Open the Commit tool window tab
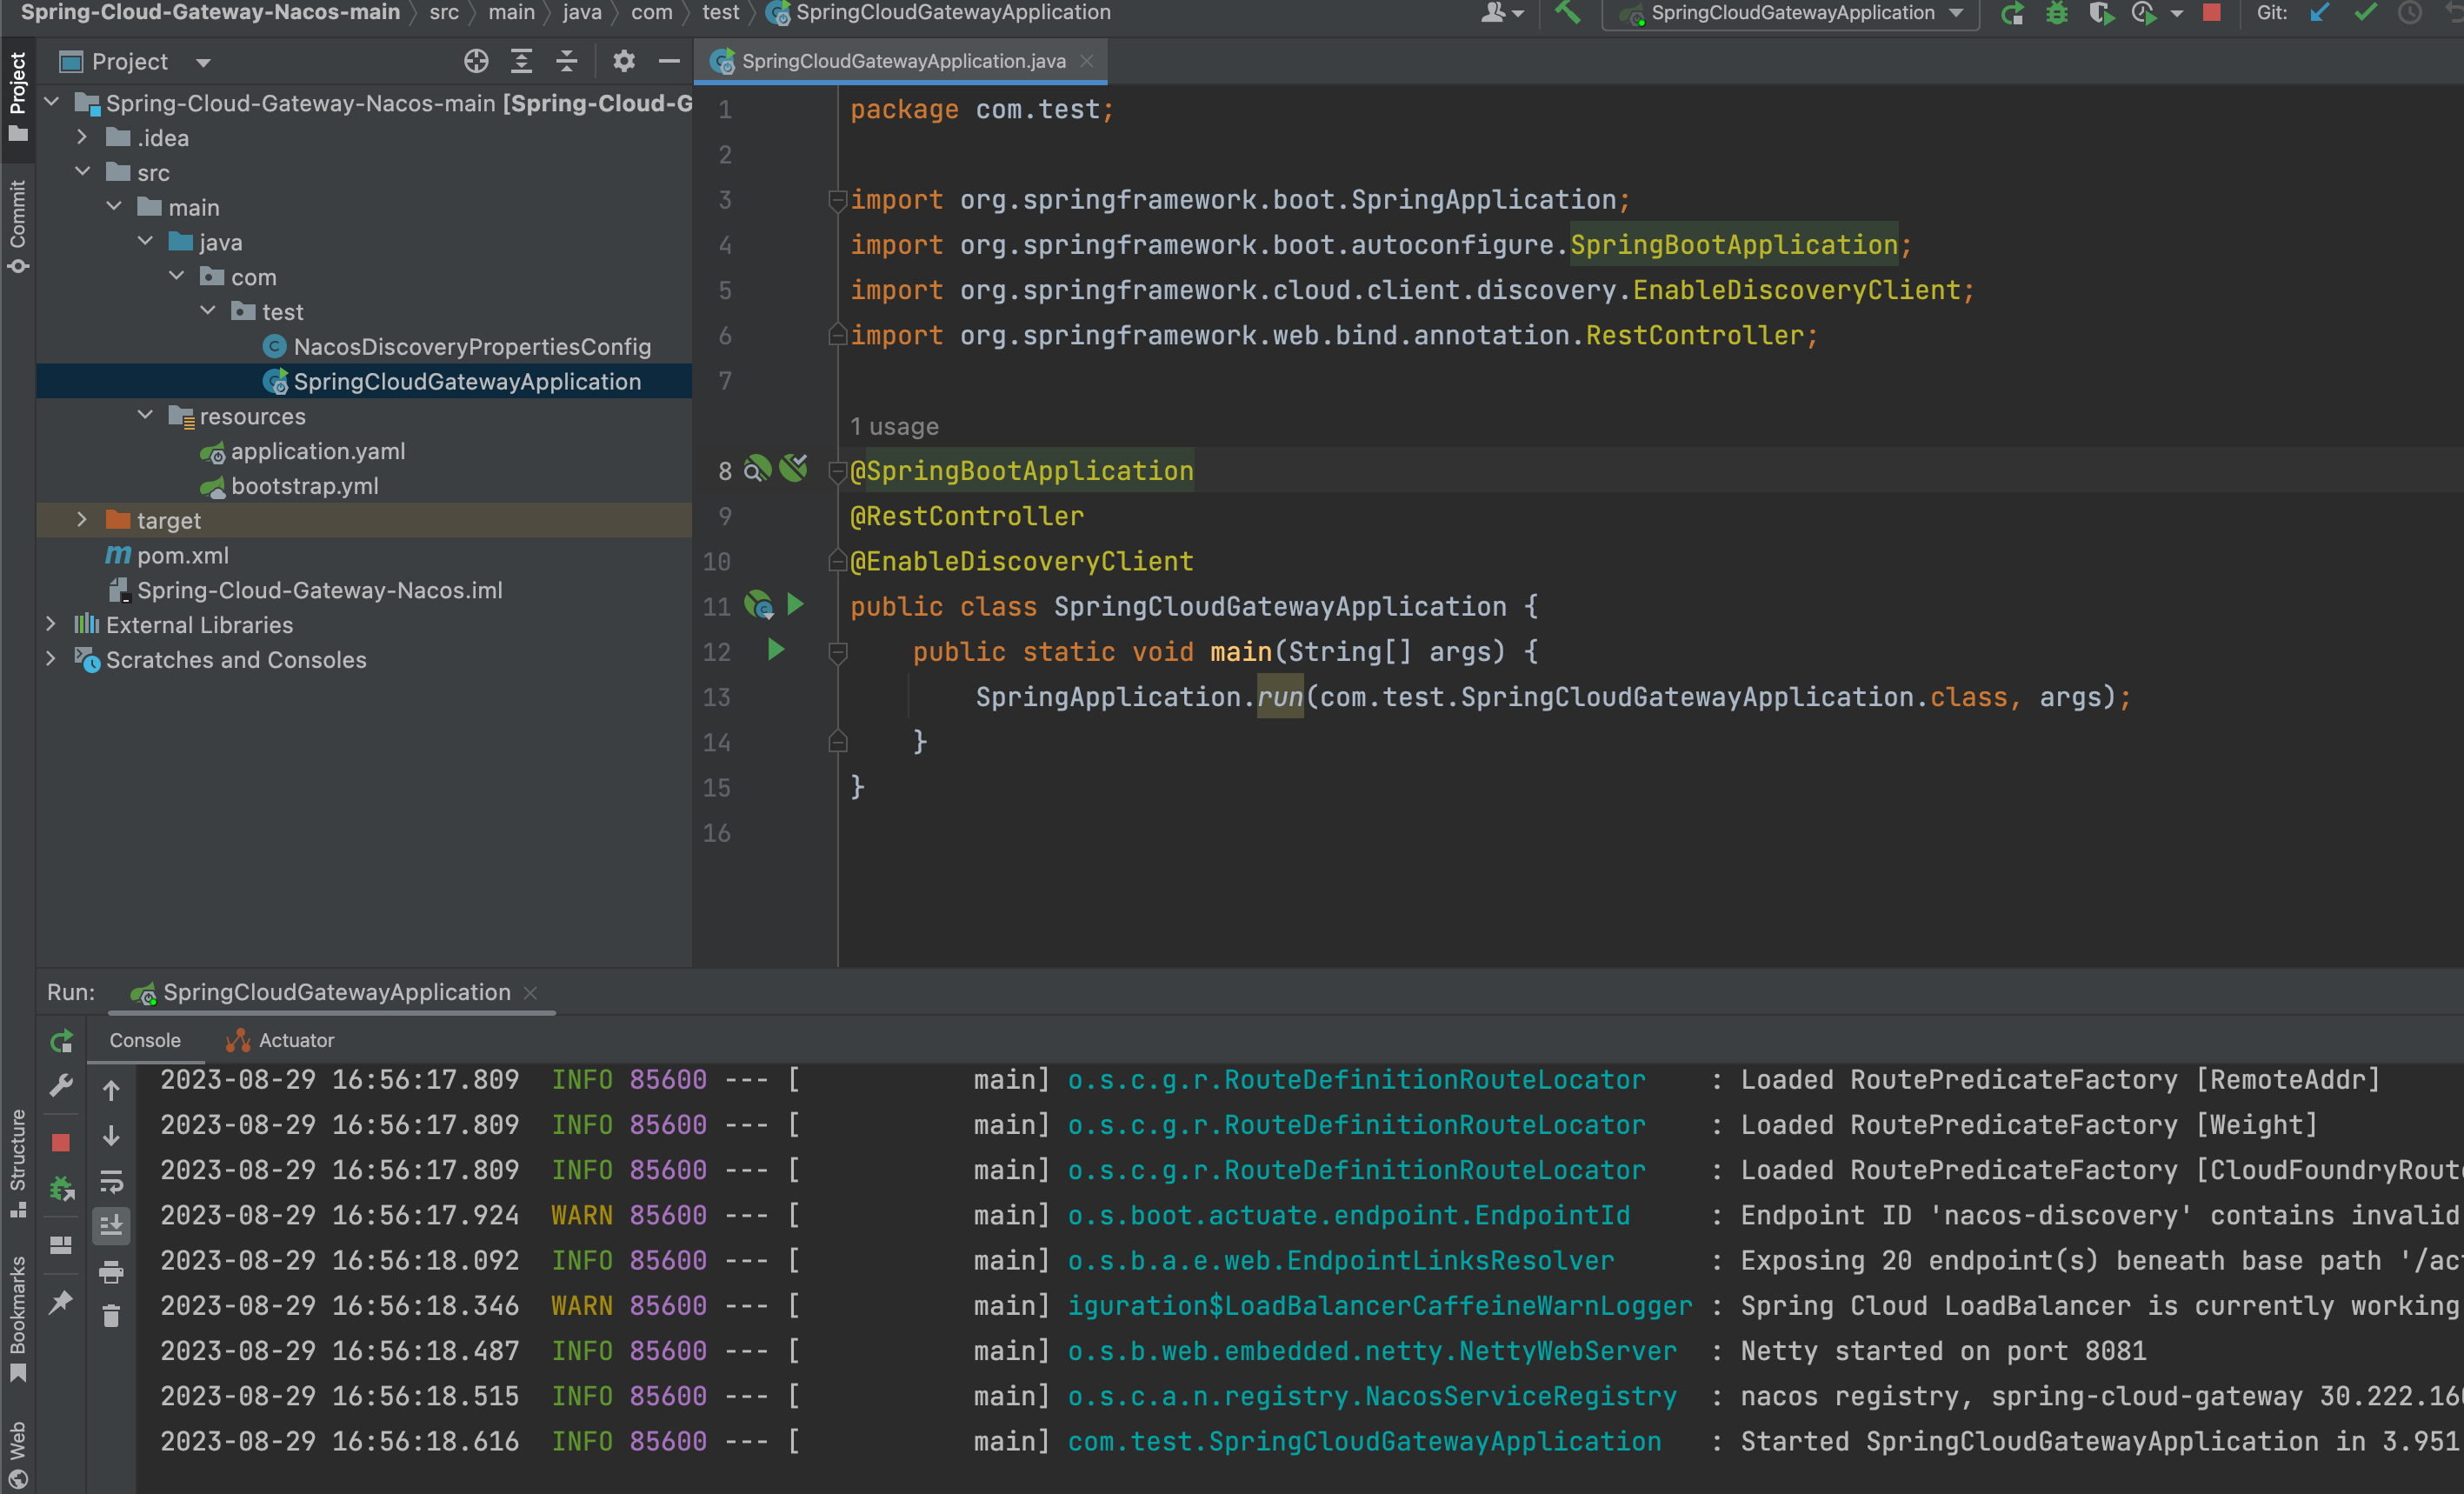2464x1494 pixels. (18, 225)
